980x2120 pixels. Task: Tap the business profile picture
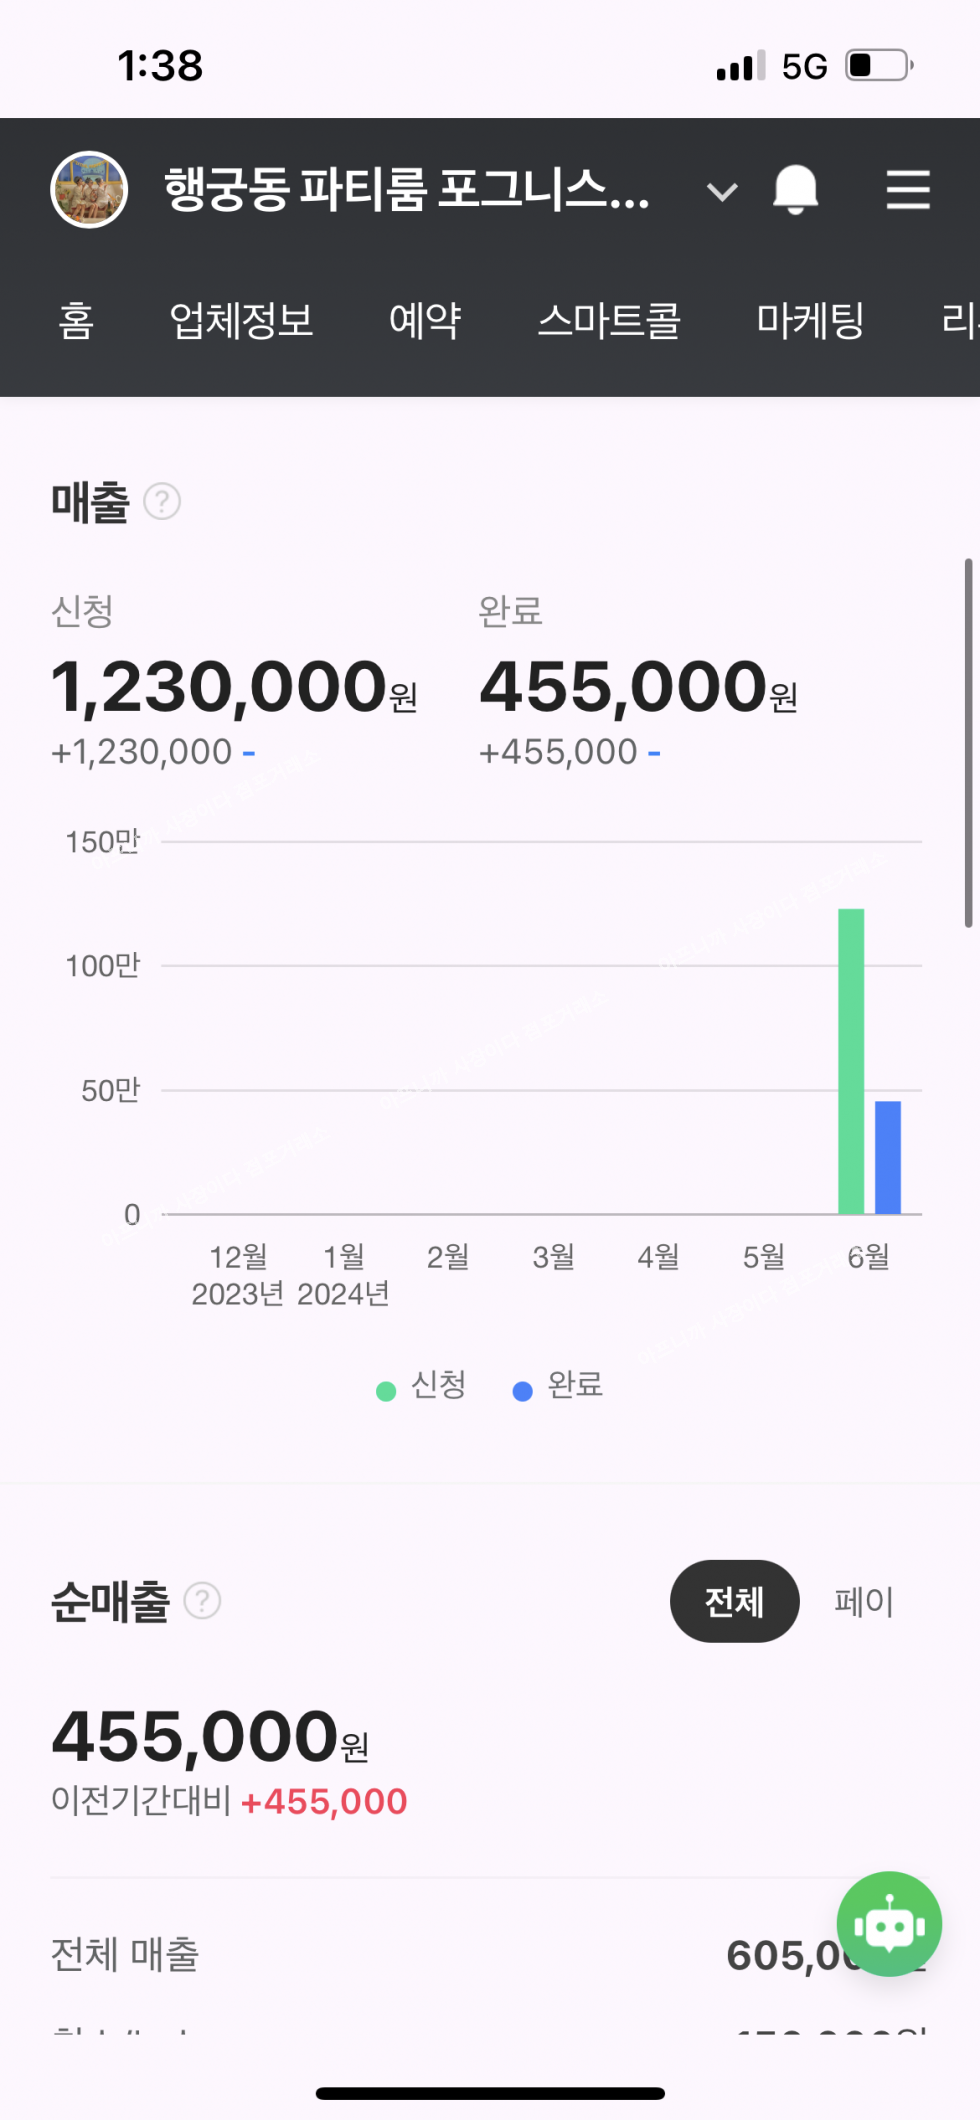(x=89, y=189)
